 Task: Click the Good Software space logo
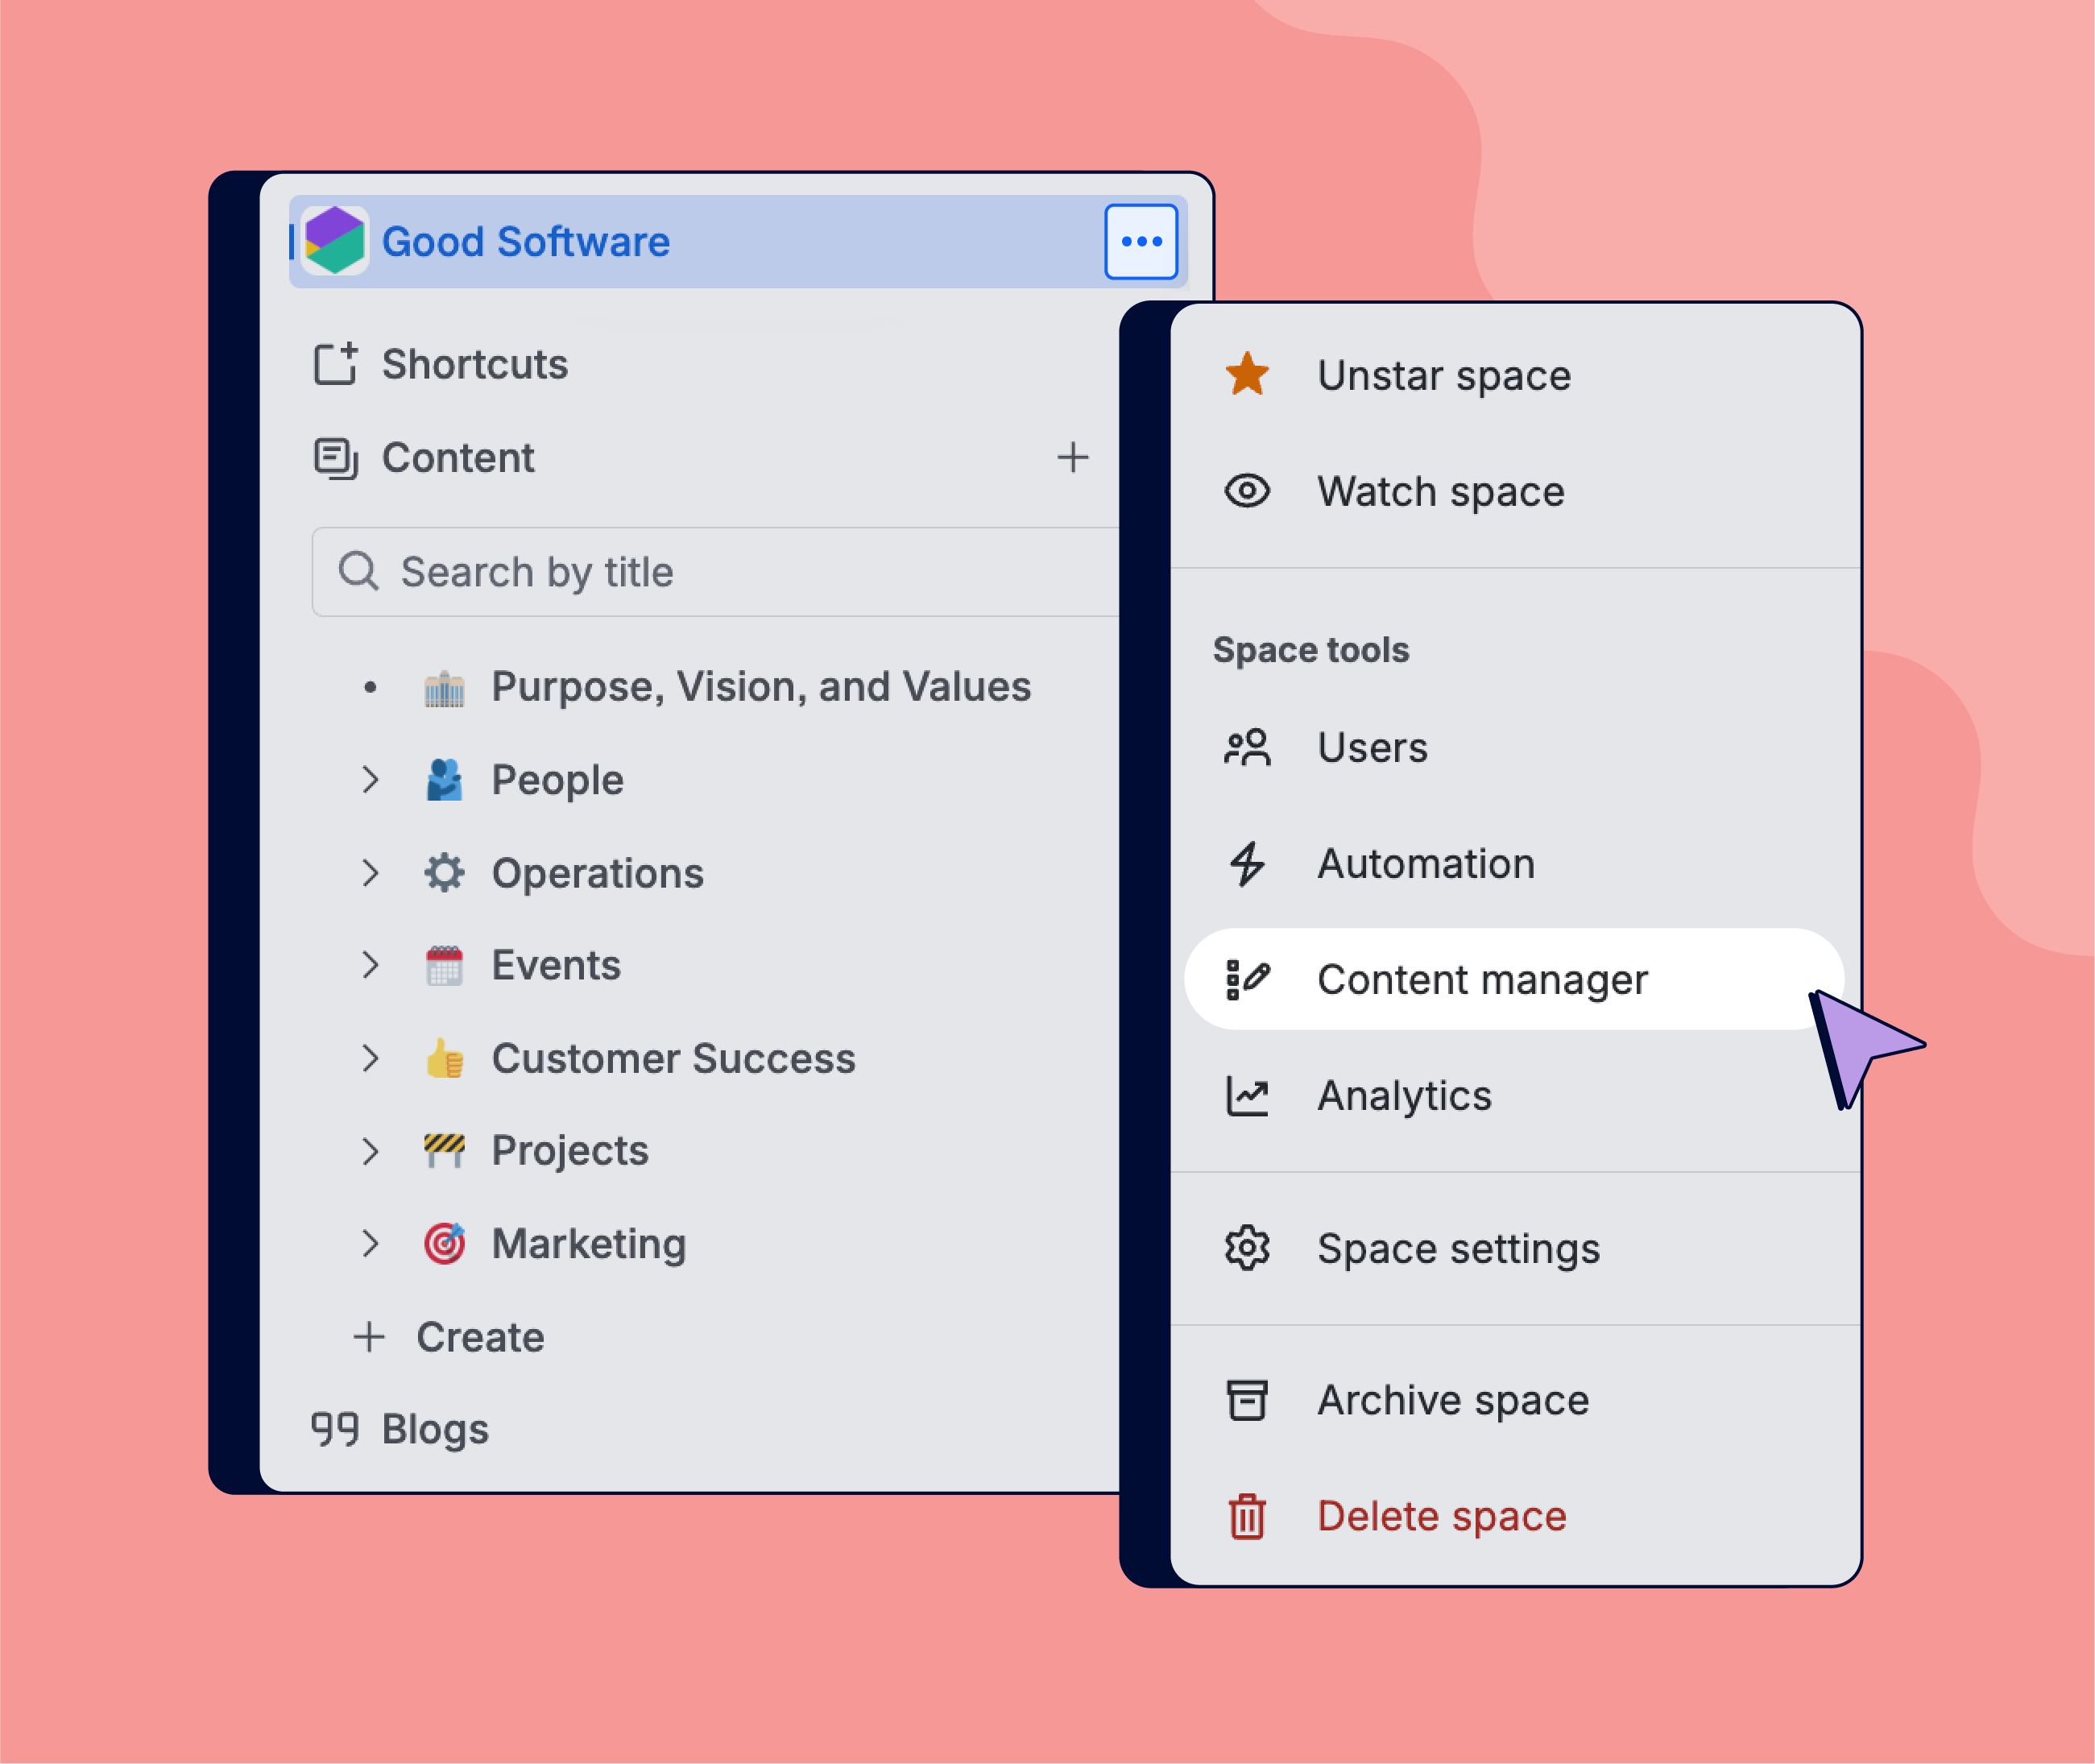(x=334, y=241)
